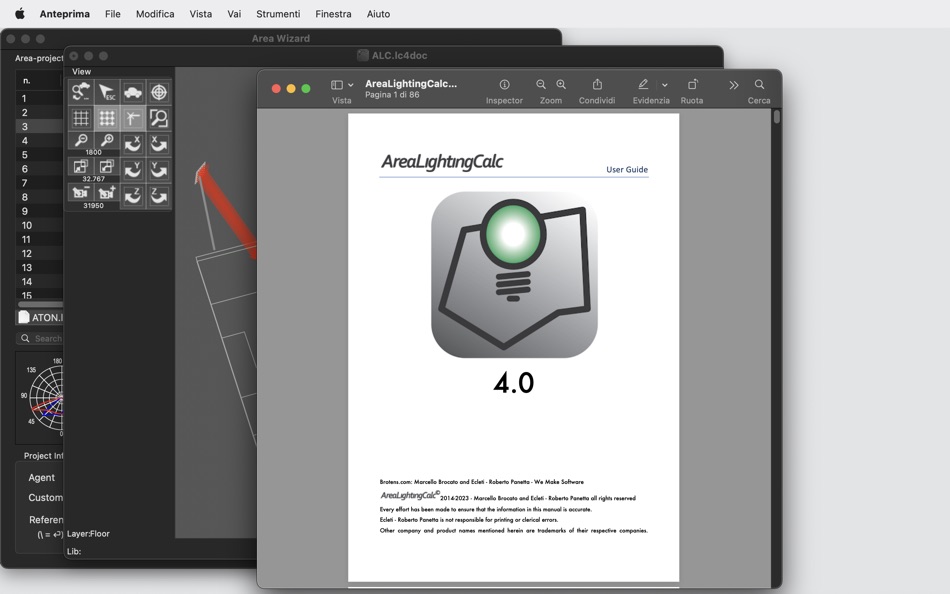
Task: Open the Anteprima app menu
Action: [65, 13]
